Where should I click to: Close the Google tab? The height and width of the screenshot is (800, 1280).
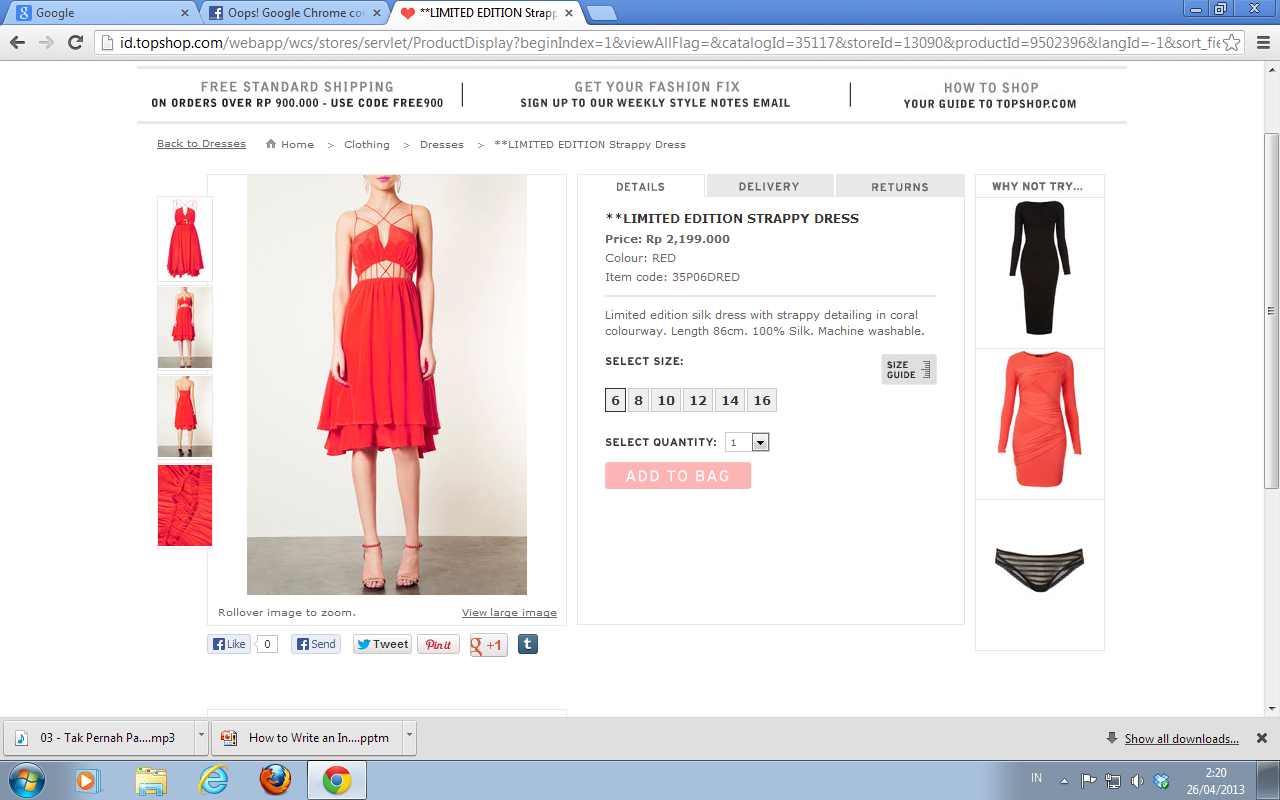tap(185, 13)
